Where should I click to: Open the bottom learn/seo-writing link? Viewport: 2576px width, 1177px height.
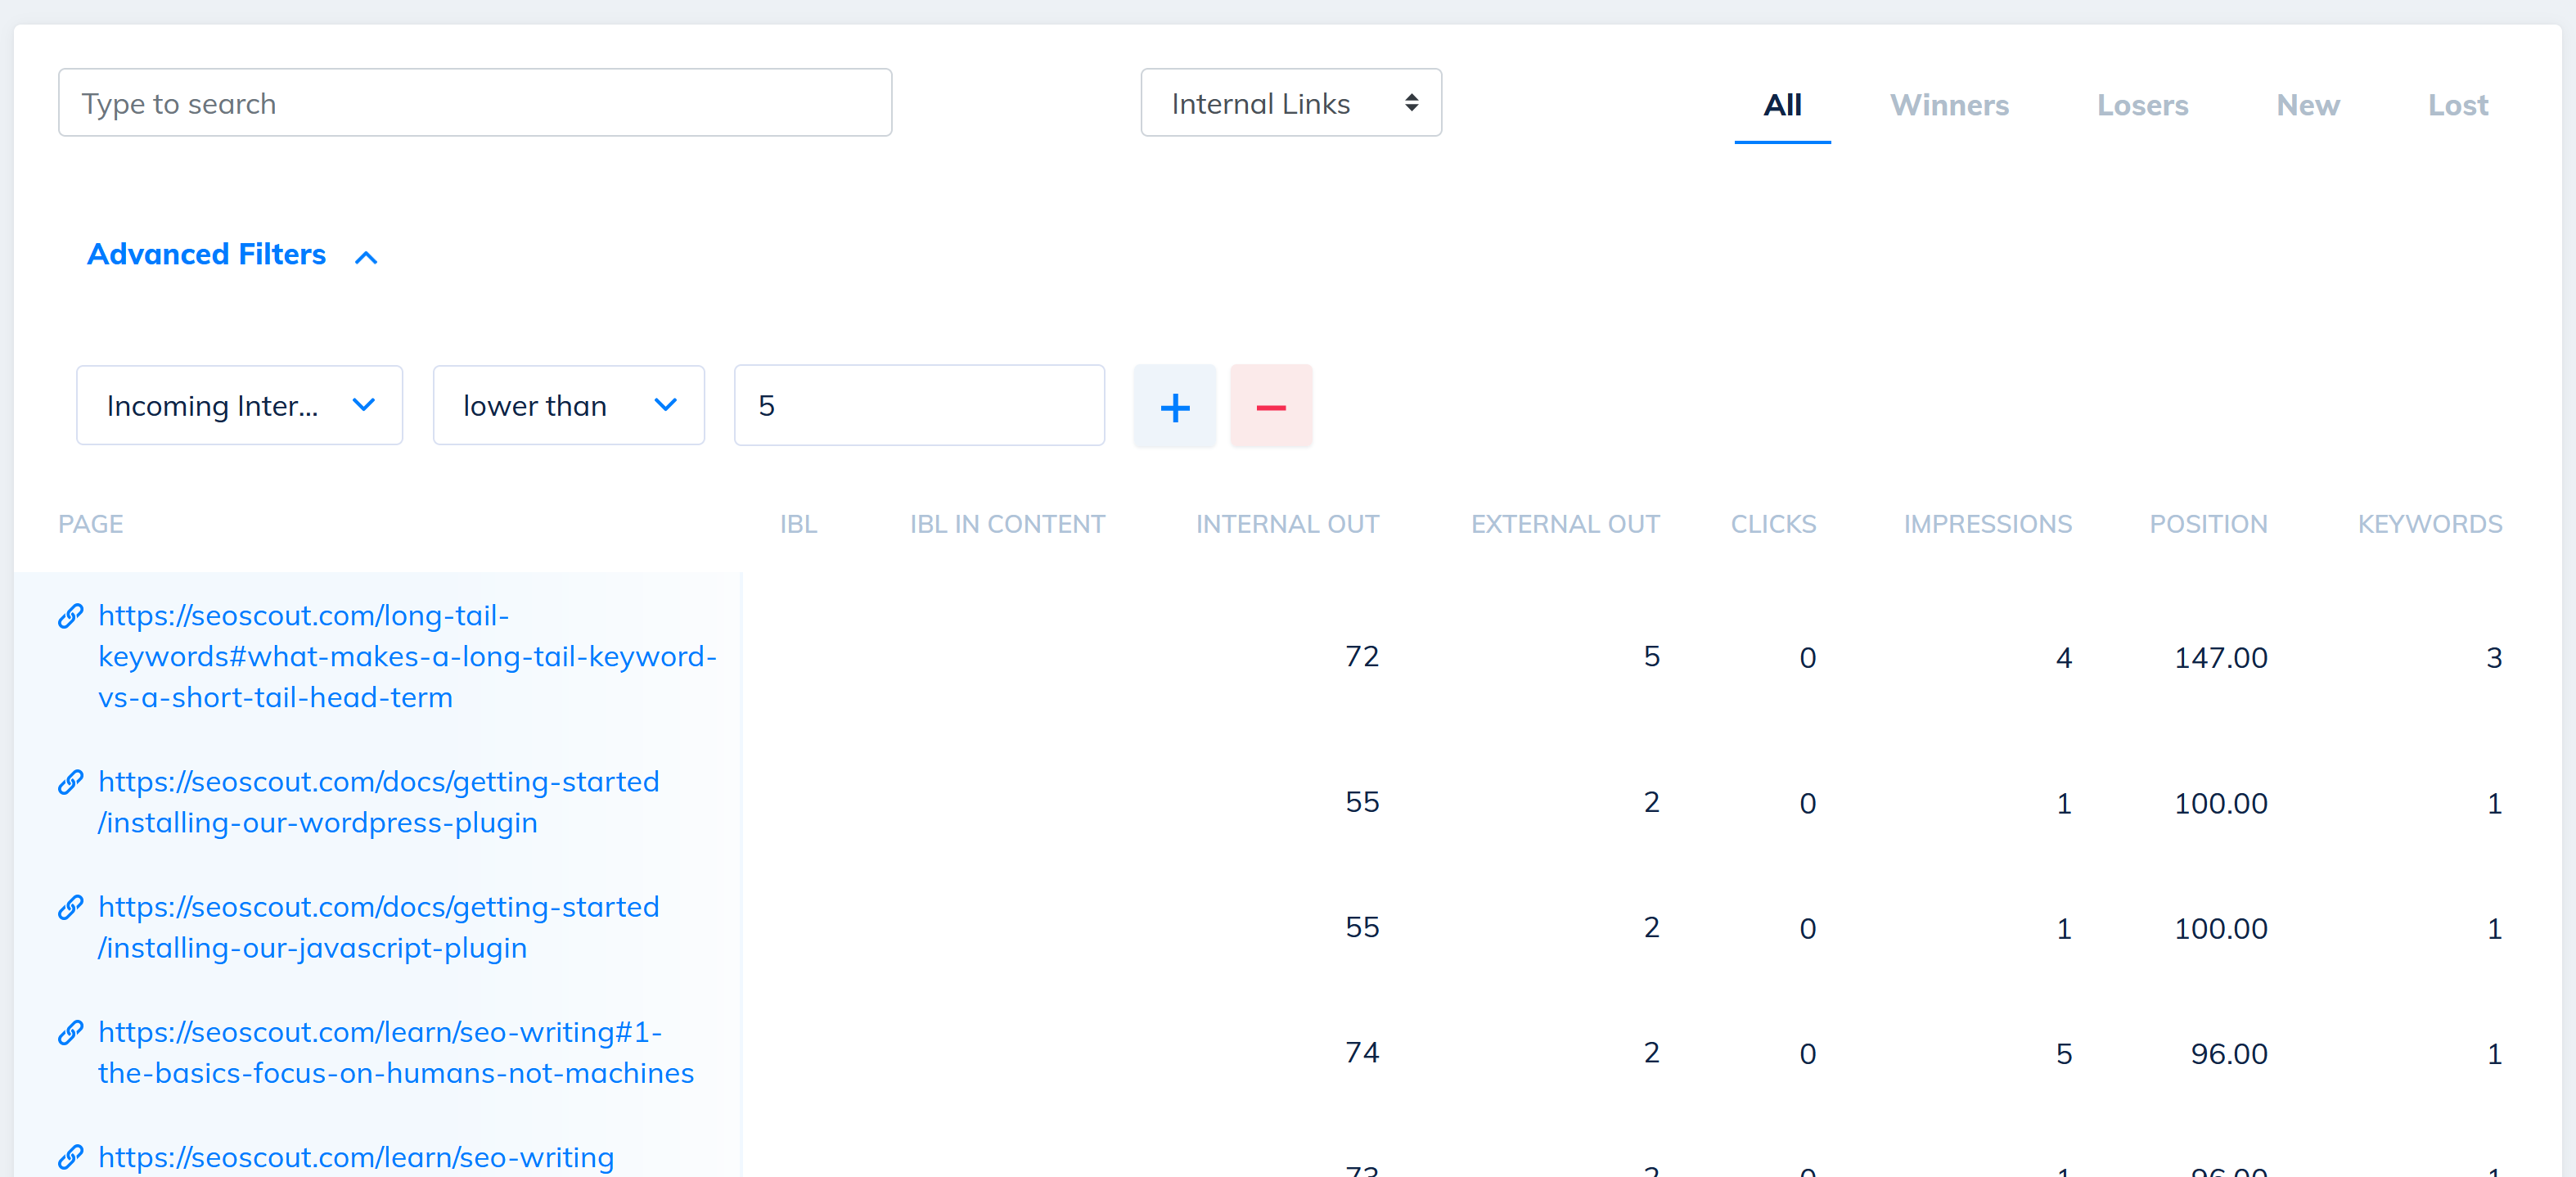tap(356, 1157)
